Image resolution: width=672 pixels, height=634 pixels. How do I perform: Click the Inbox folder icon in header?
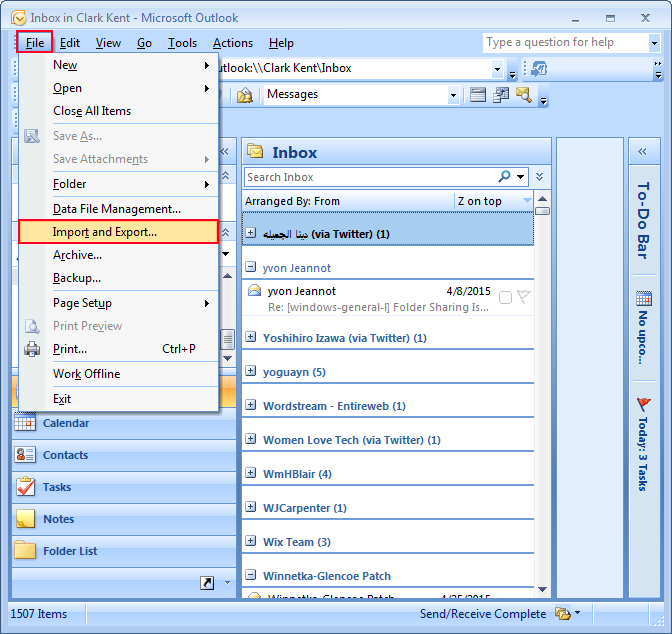(255, 151)
